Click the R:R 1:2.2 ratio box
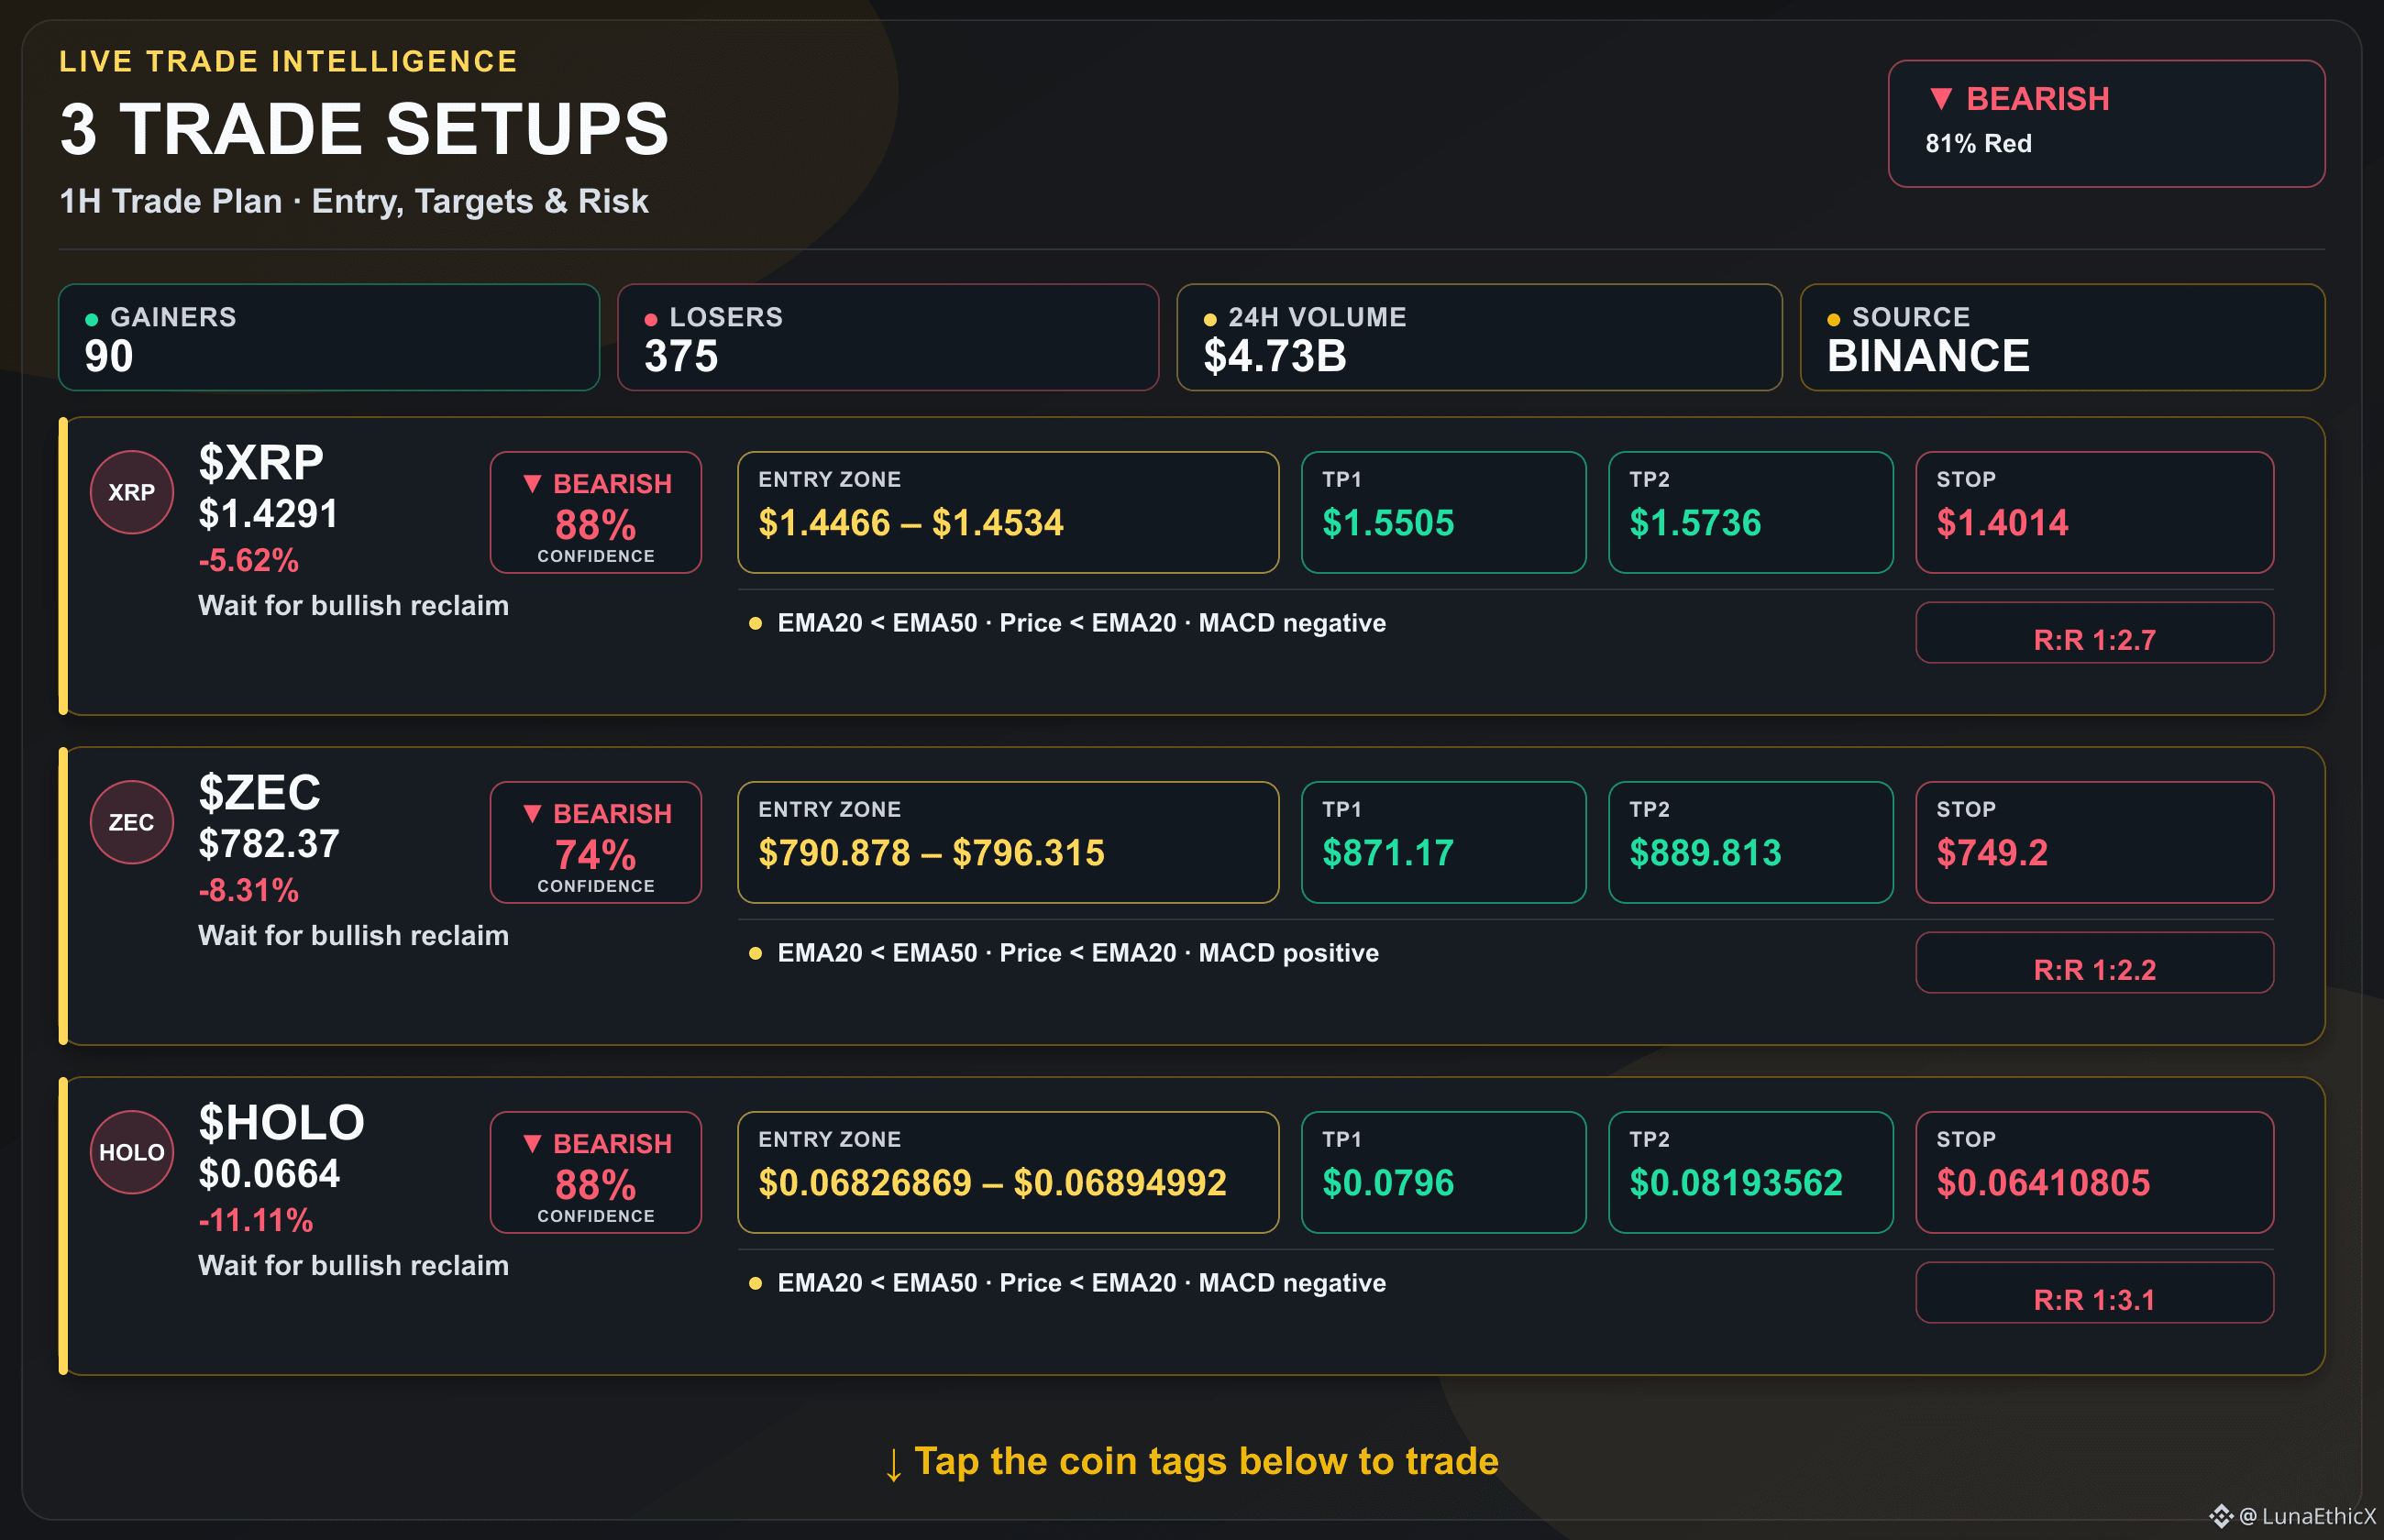Viewport: 2384px width, 1540px height. (2095, 963)
